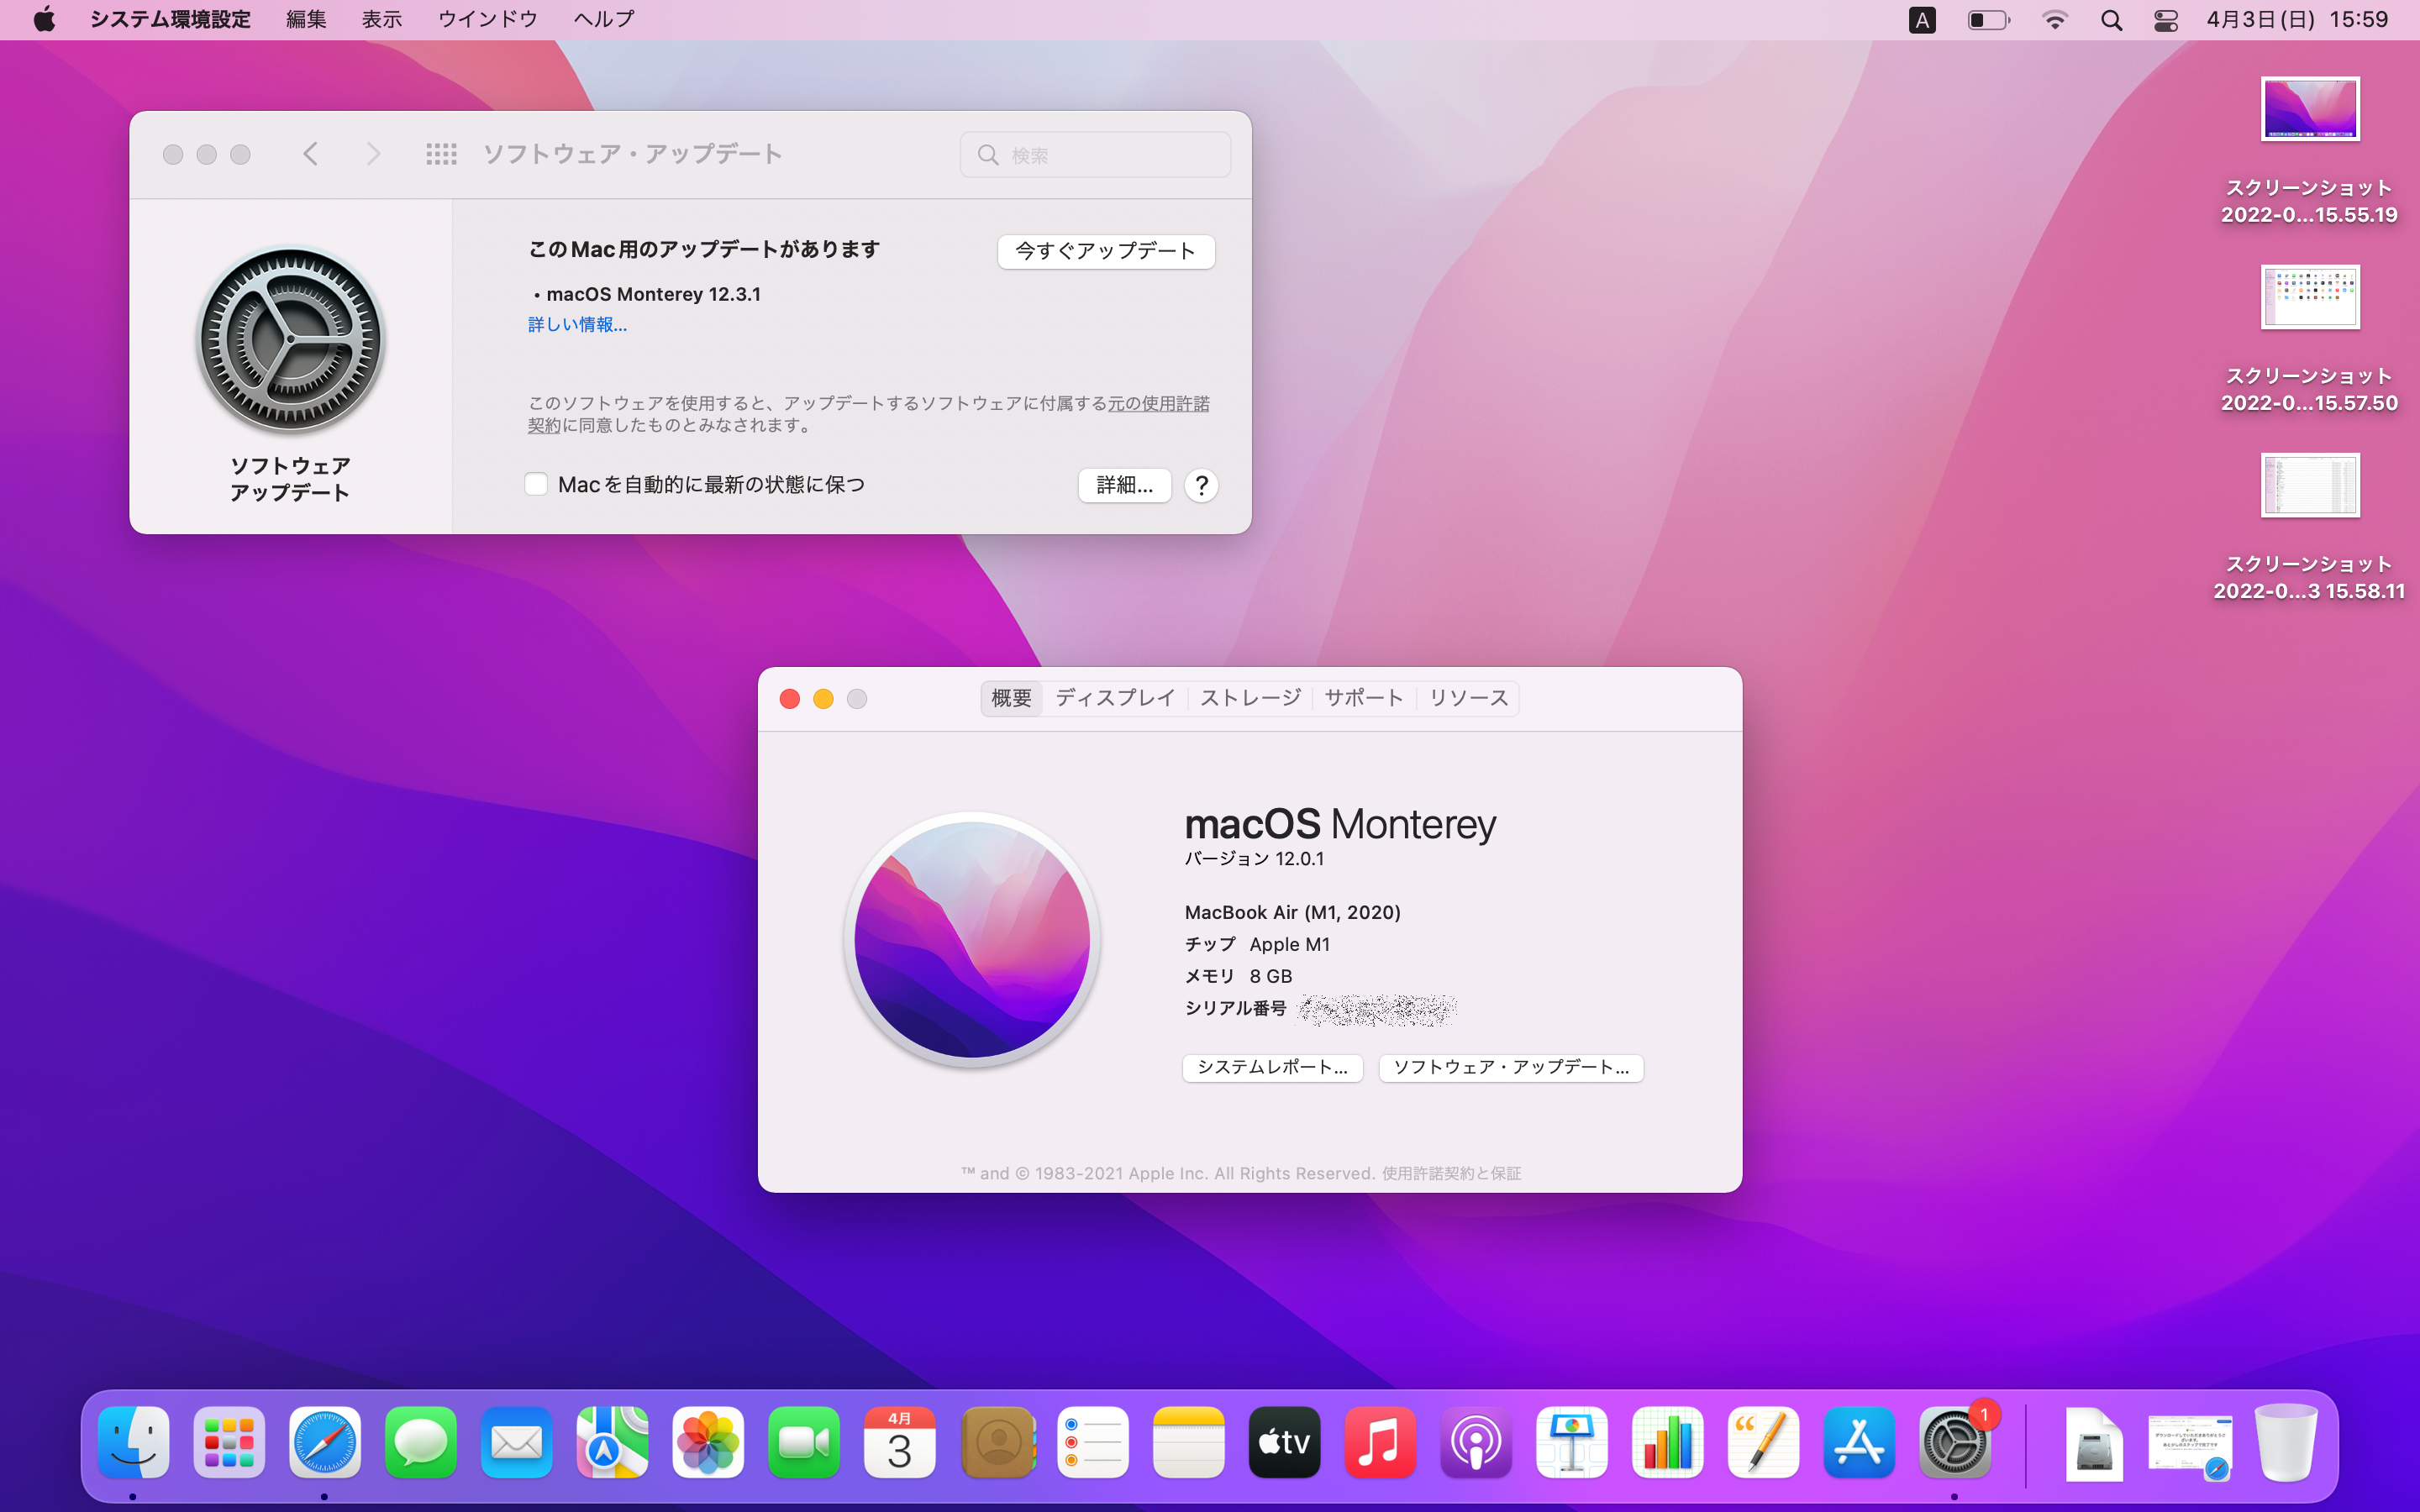Launch Pages from the Dock
Image resolution: width=2420 pixels, height=1512 pixels.
(1763, 1442)
